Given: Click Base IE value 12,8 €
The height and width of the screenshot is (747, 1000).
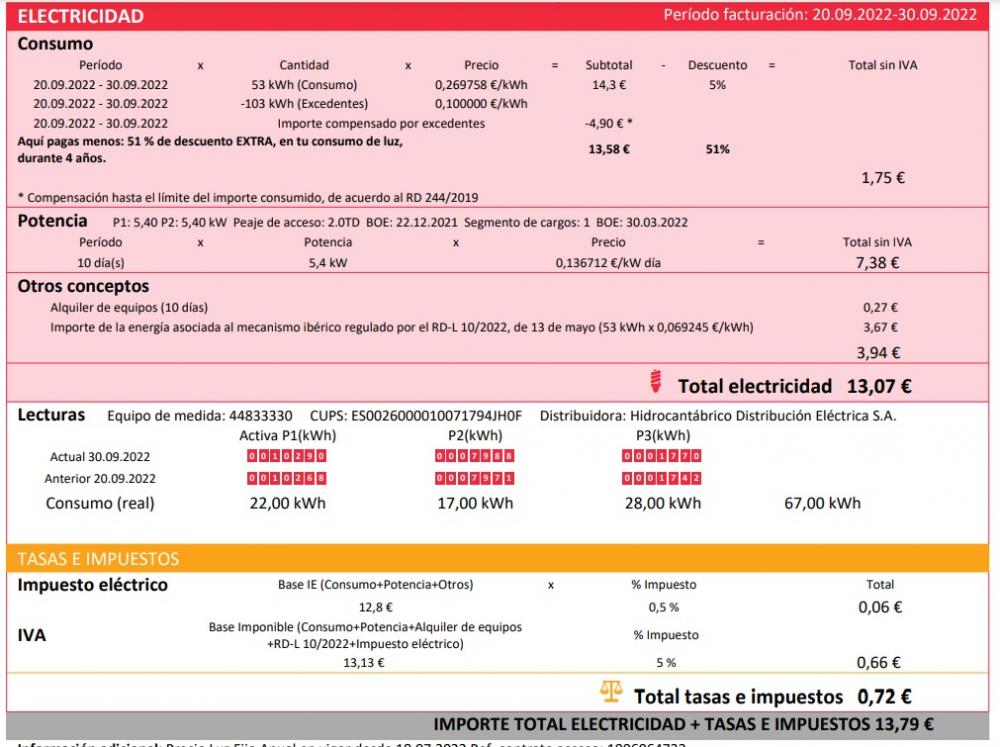Looking at the screenshot, I should 376,607.
